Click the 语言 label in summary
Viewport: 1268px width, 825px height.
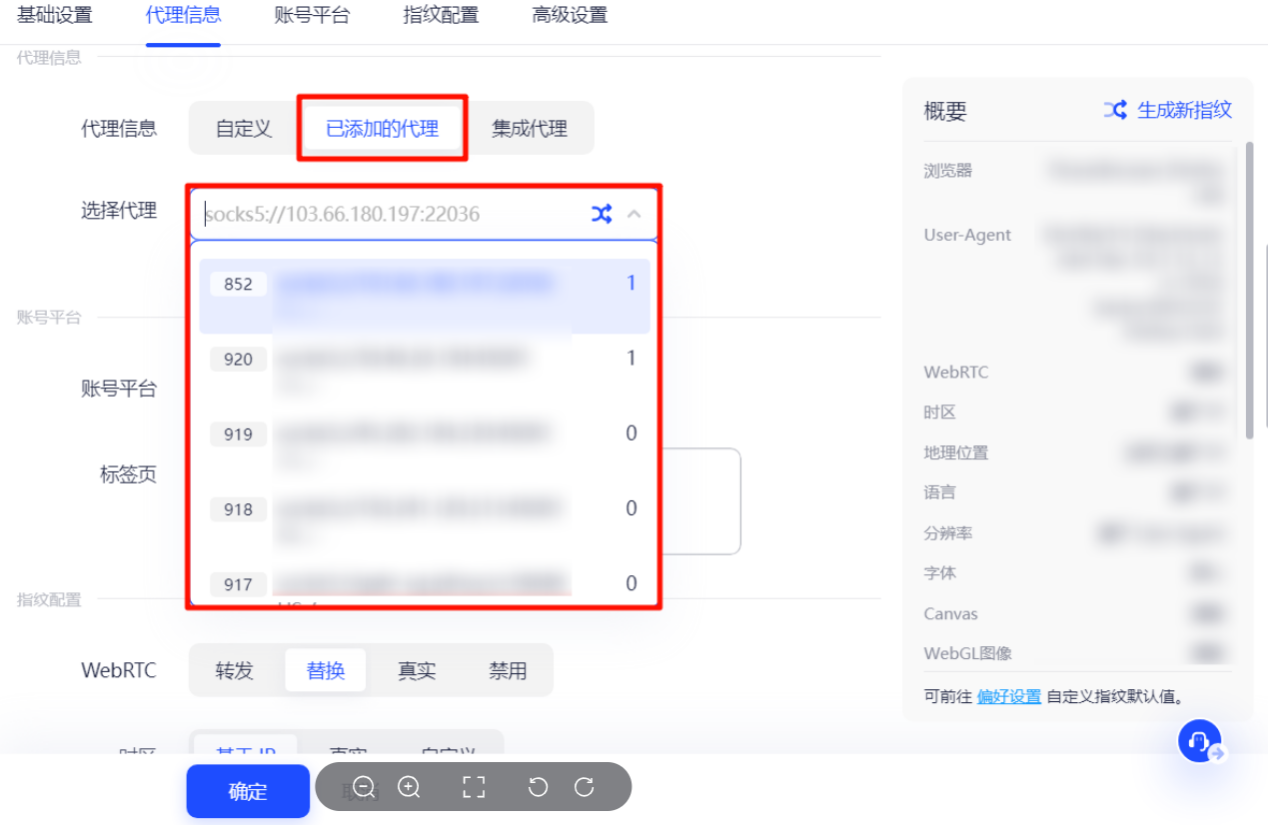coord(940,493)
